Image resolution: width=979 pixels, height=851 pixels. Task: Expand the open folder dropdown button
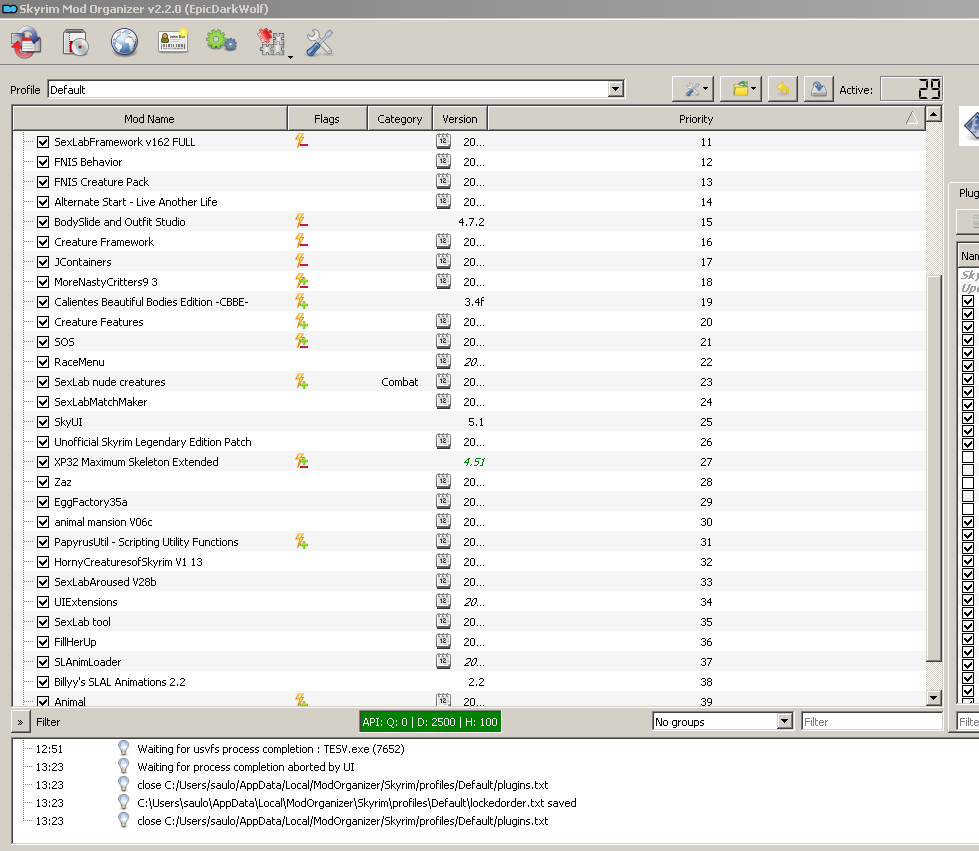(740, 89)
